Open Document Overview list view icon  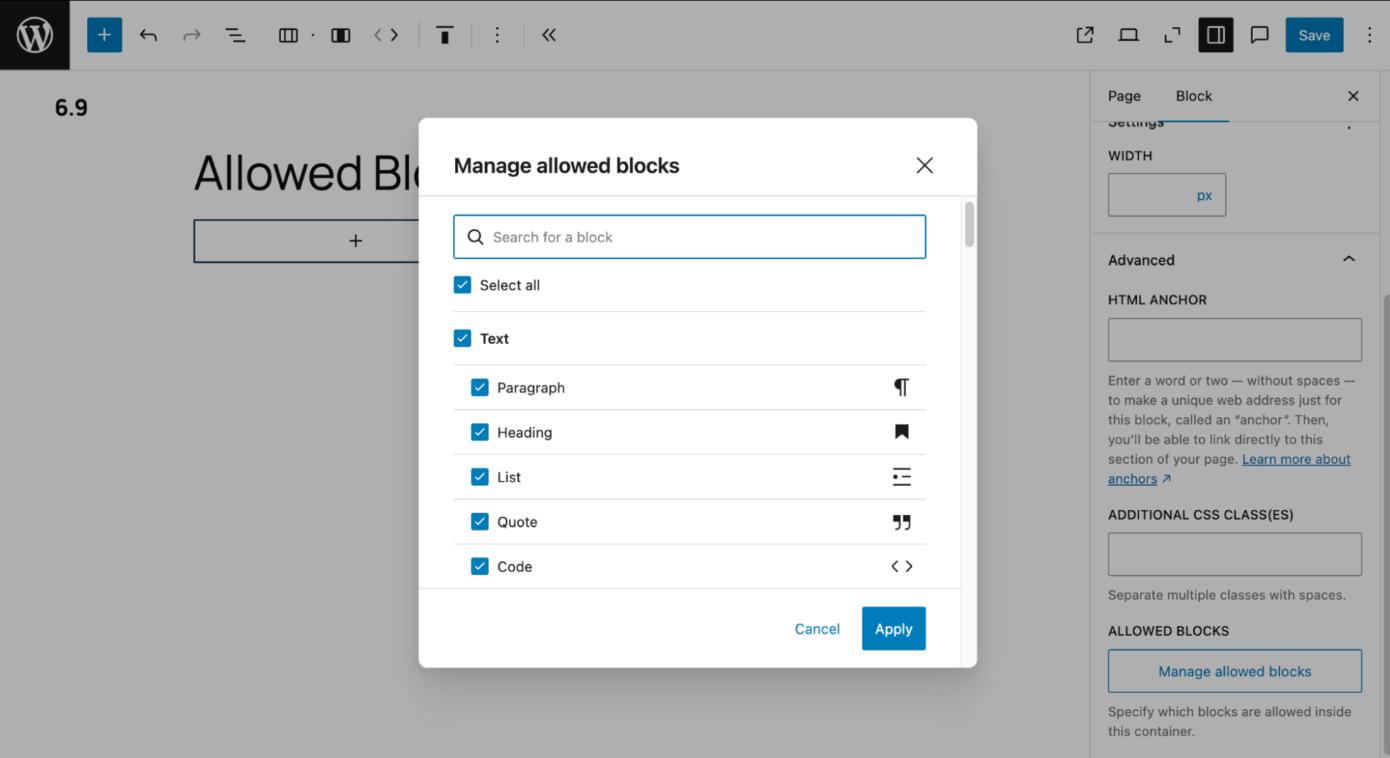click(235, 35)
